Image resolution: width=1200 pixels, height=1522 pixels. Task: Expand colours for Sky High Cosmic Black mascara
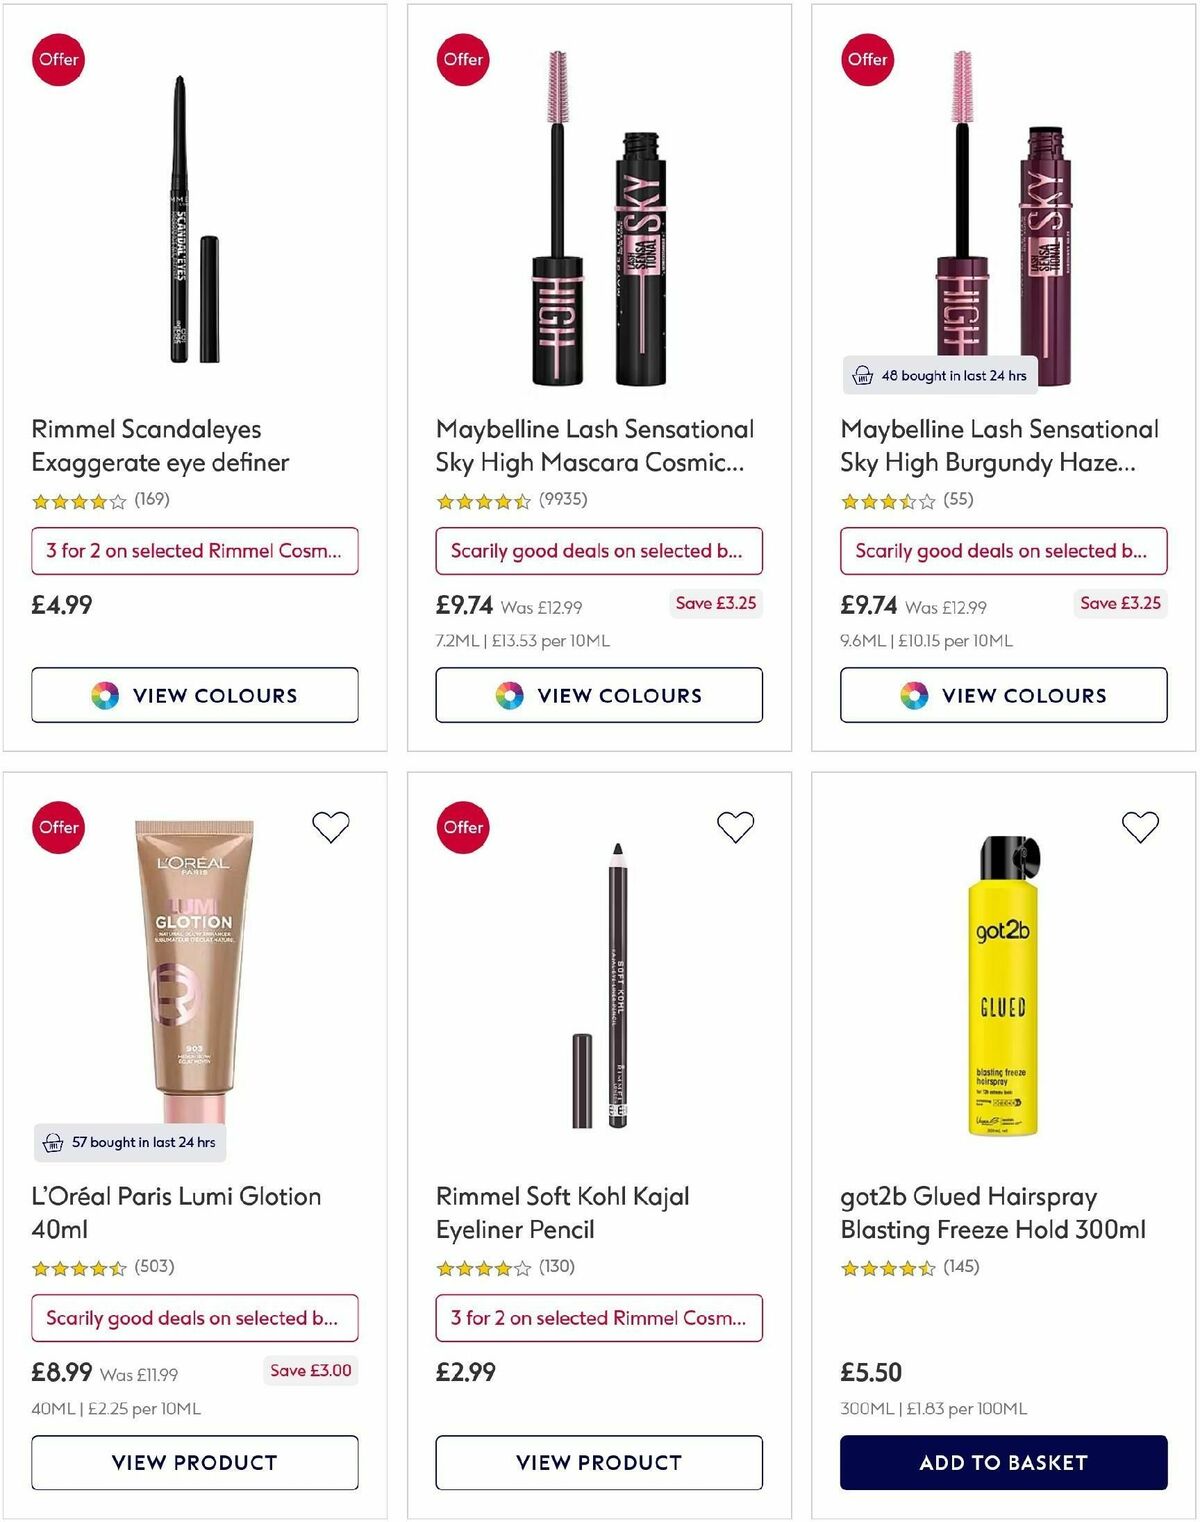click(599, 695)
